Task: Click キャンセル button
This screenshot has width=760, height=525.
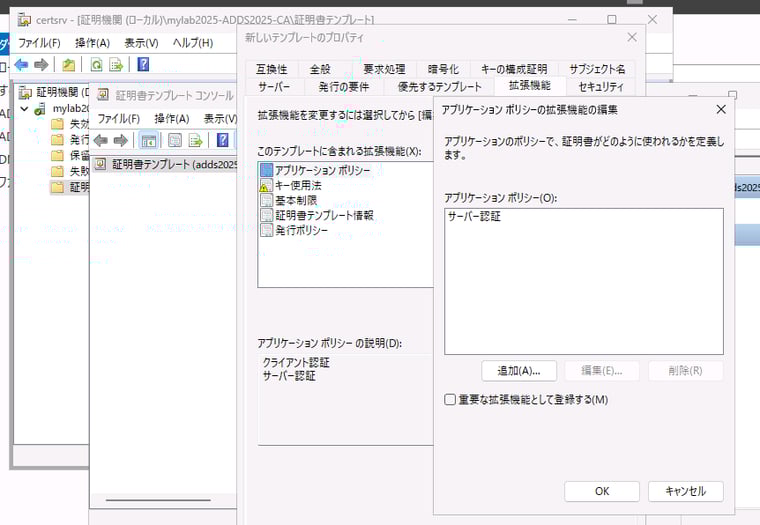Action: tap(685, 491)
